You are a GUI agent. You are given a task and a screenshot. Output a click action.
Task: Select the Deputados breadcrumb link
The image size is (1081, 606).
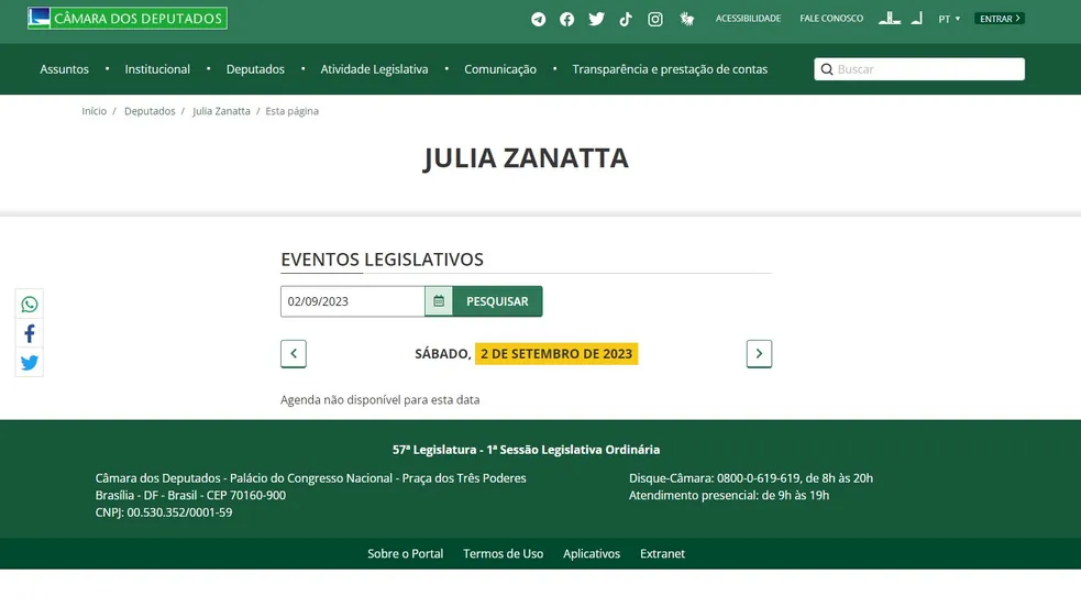(x=148, y=111)
